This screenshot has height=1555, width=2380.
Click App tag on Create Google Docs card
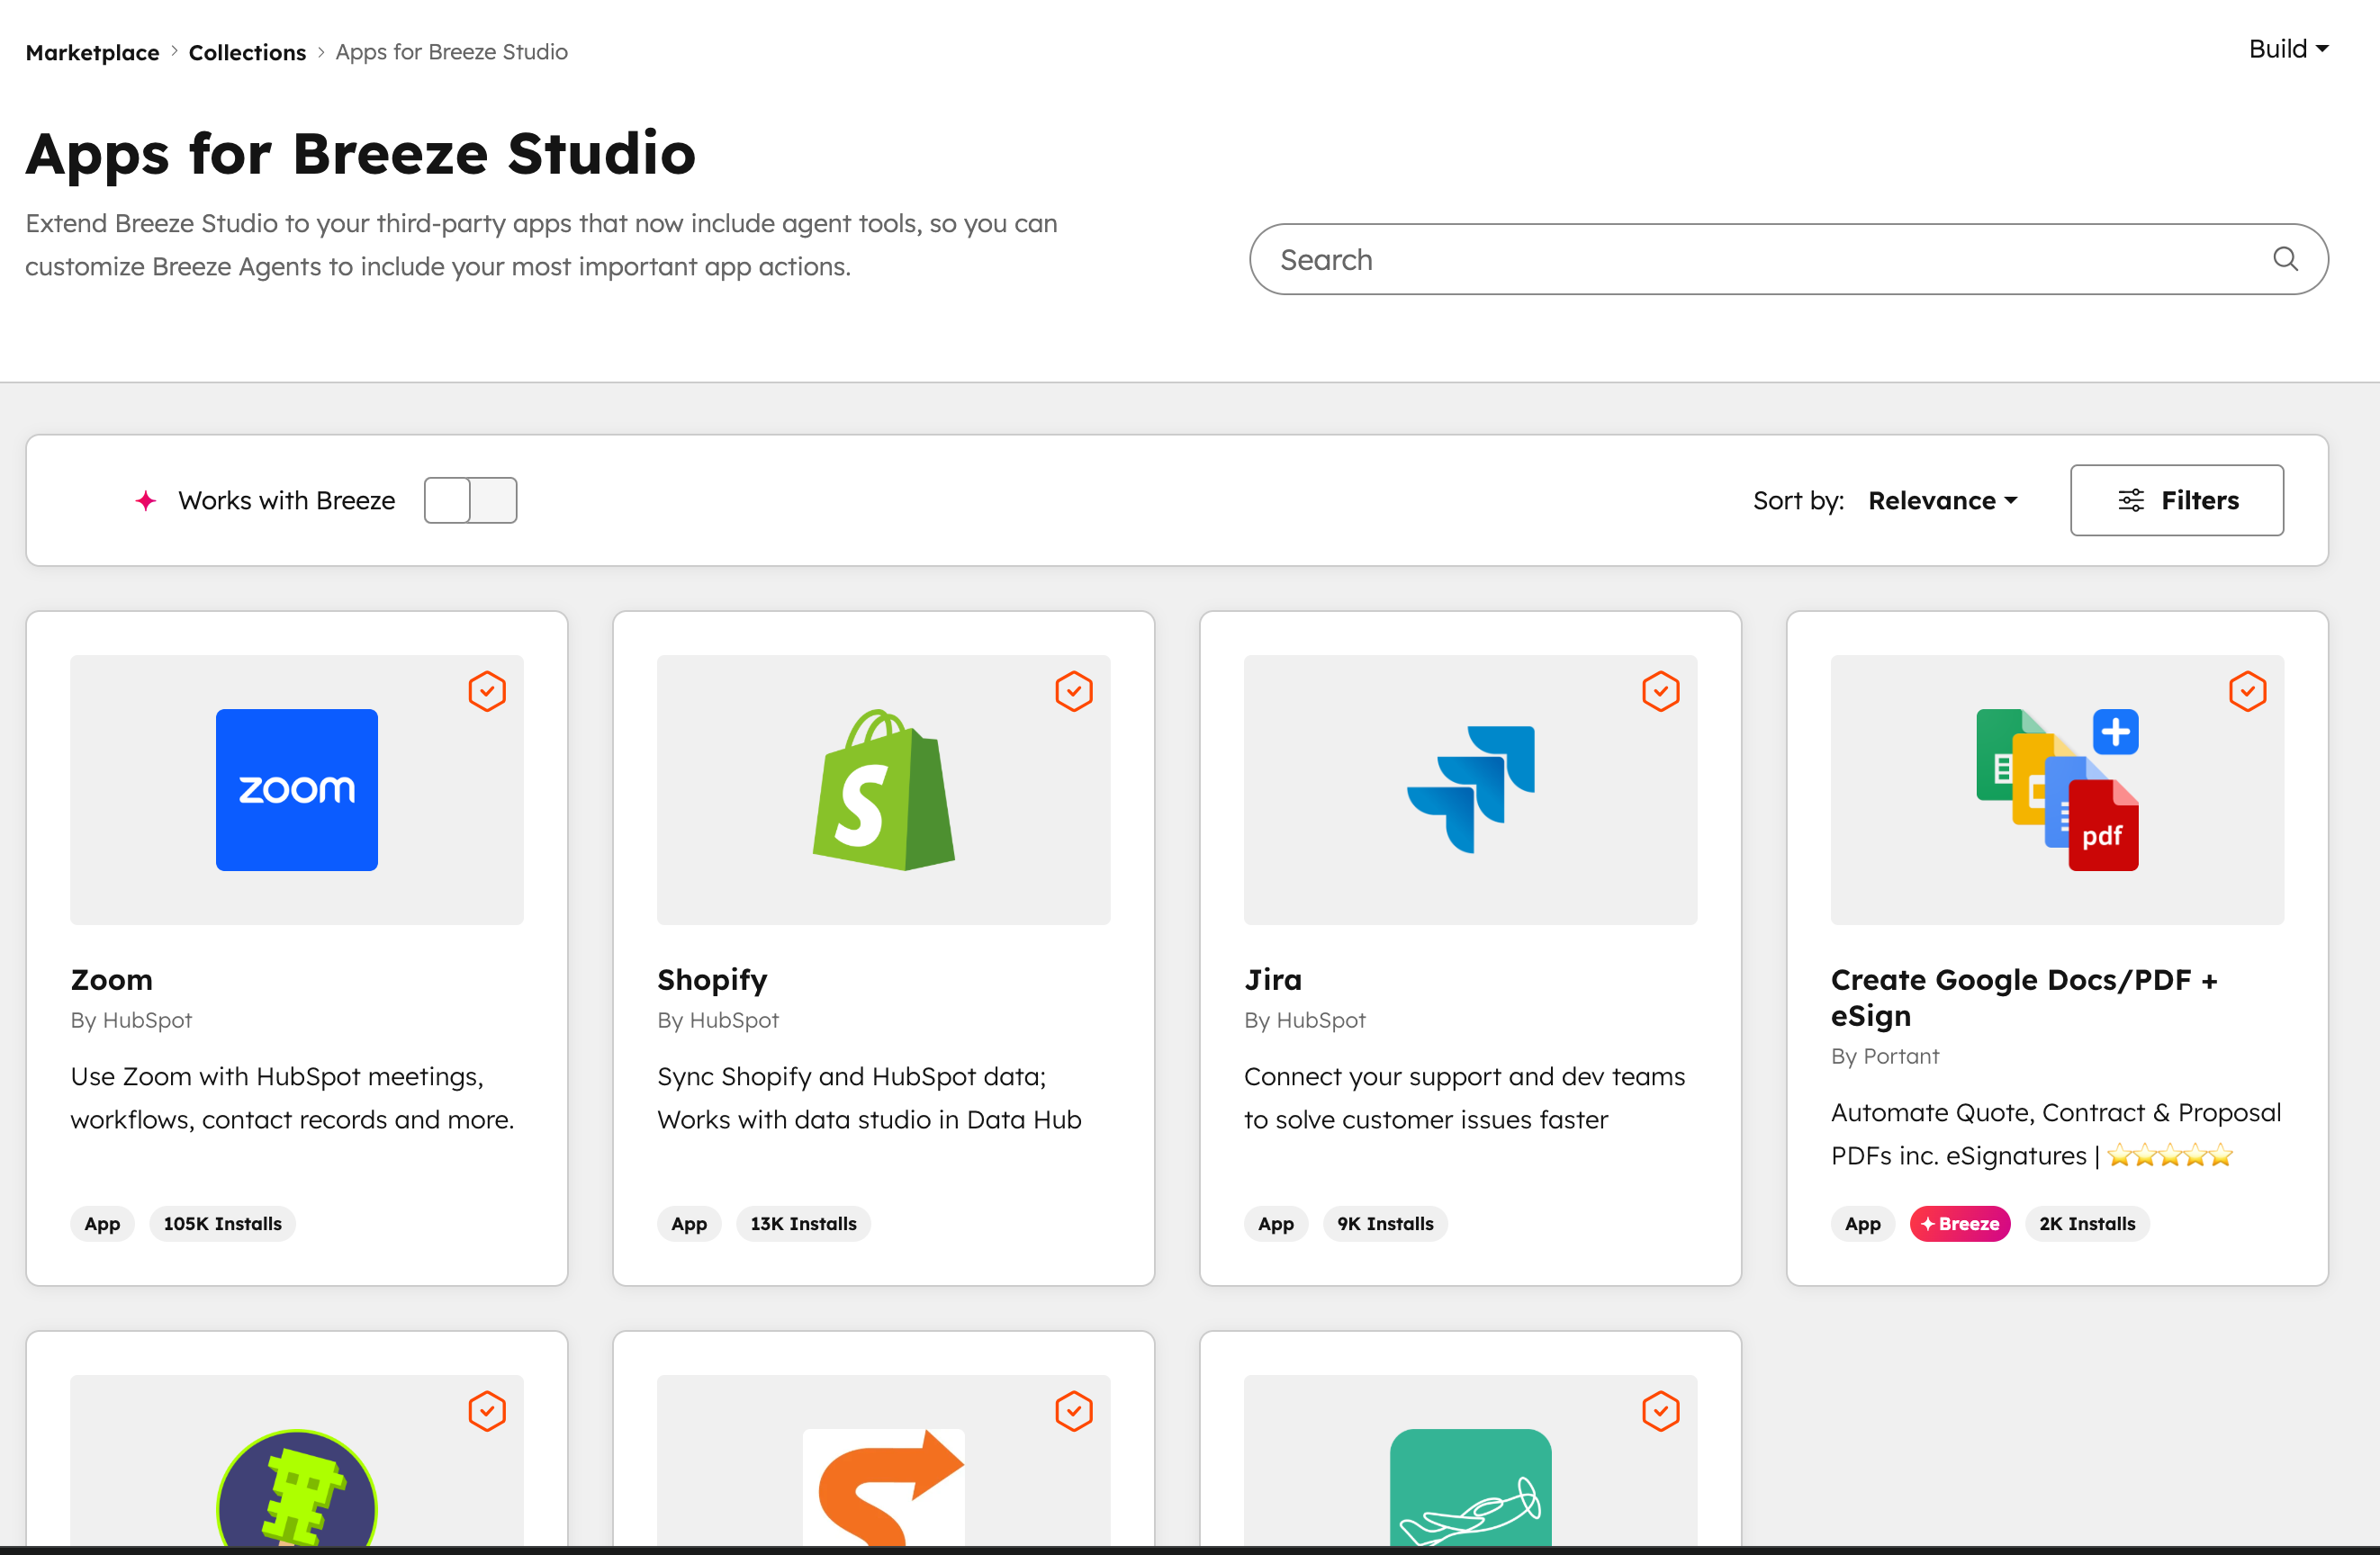click(x=1863, y=1223)
